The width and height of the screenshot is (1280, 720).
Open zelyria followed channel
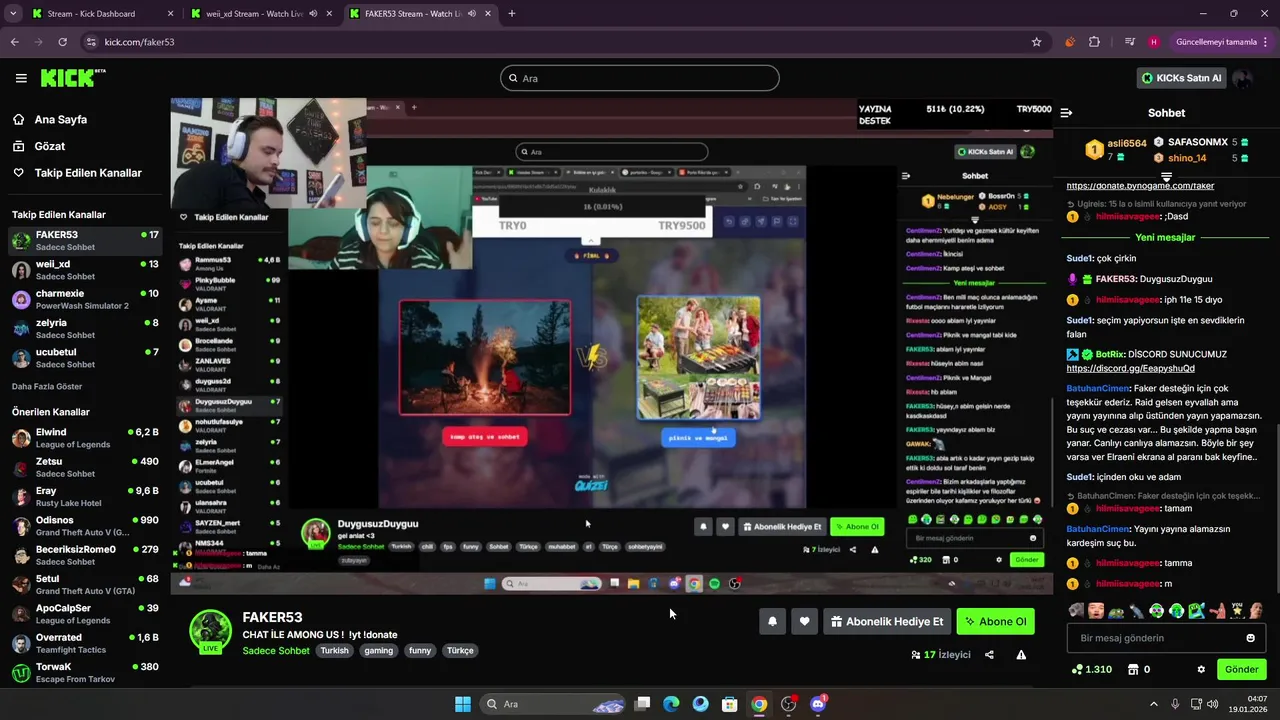(84, 328)
